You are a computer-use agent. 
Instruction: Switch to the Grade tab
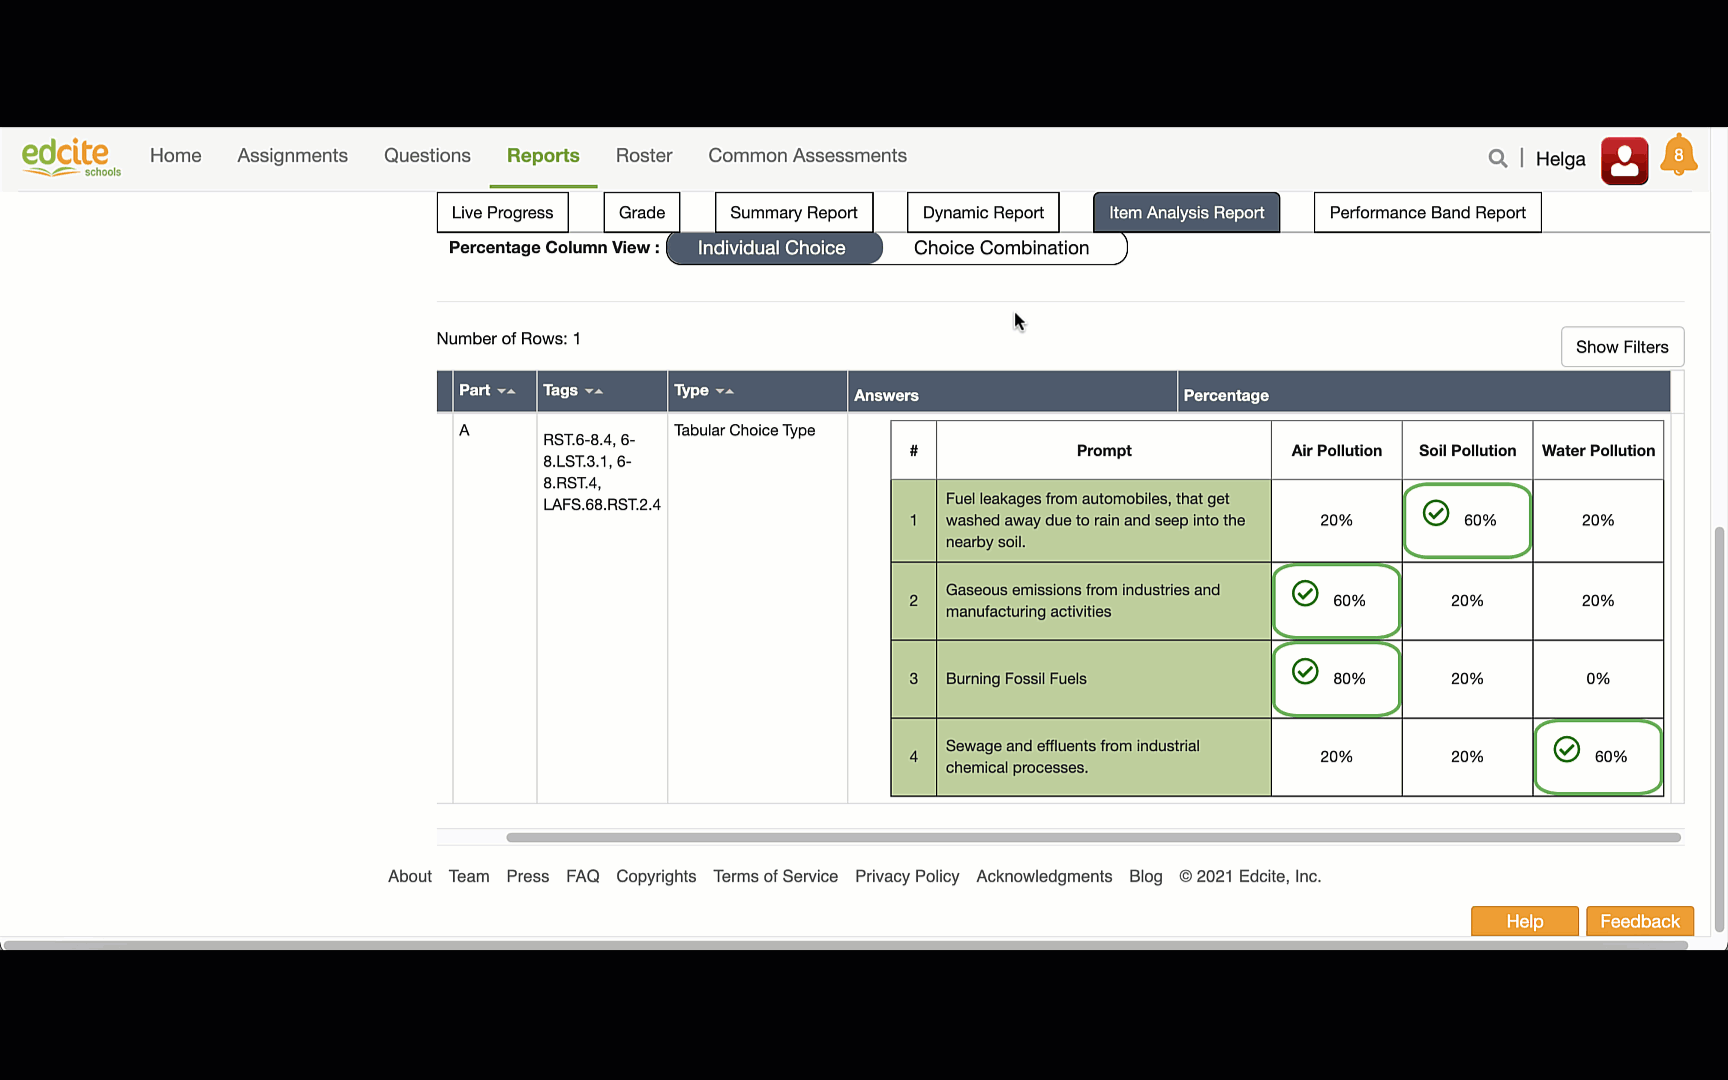(x=642, y=213)
